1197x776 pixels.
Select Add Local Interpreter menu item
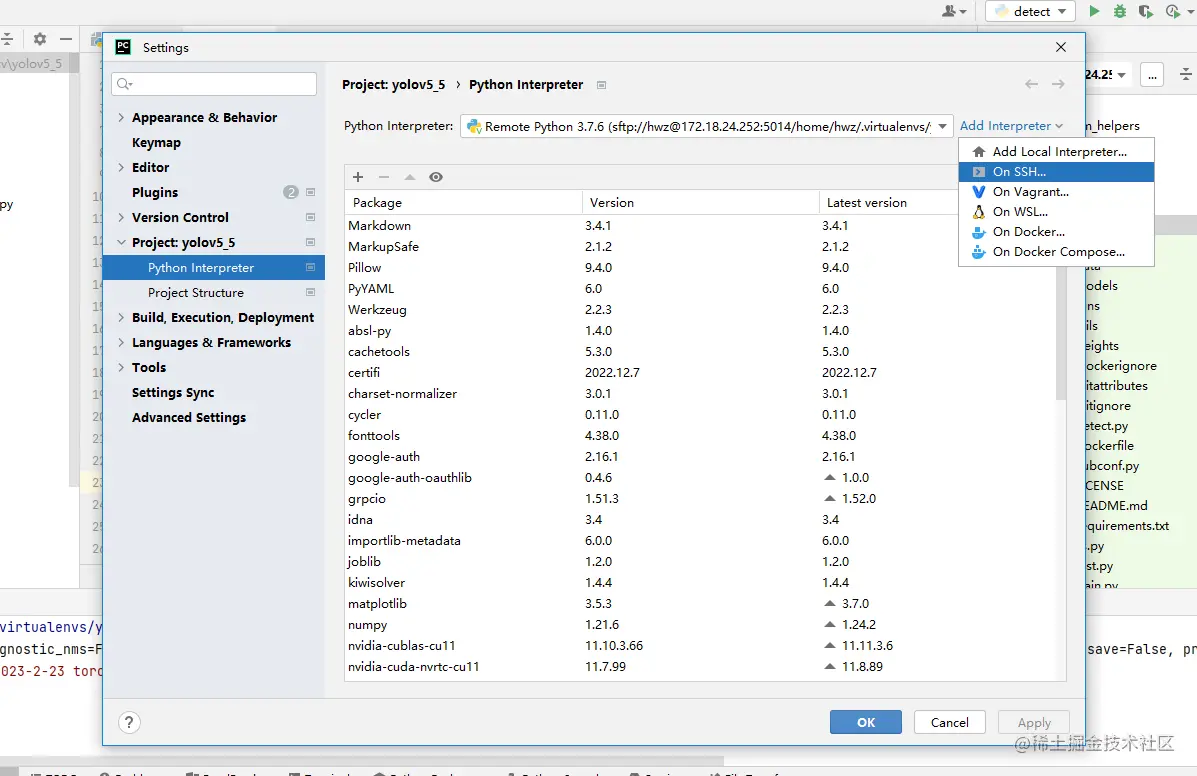pos(1056,151)
